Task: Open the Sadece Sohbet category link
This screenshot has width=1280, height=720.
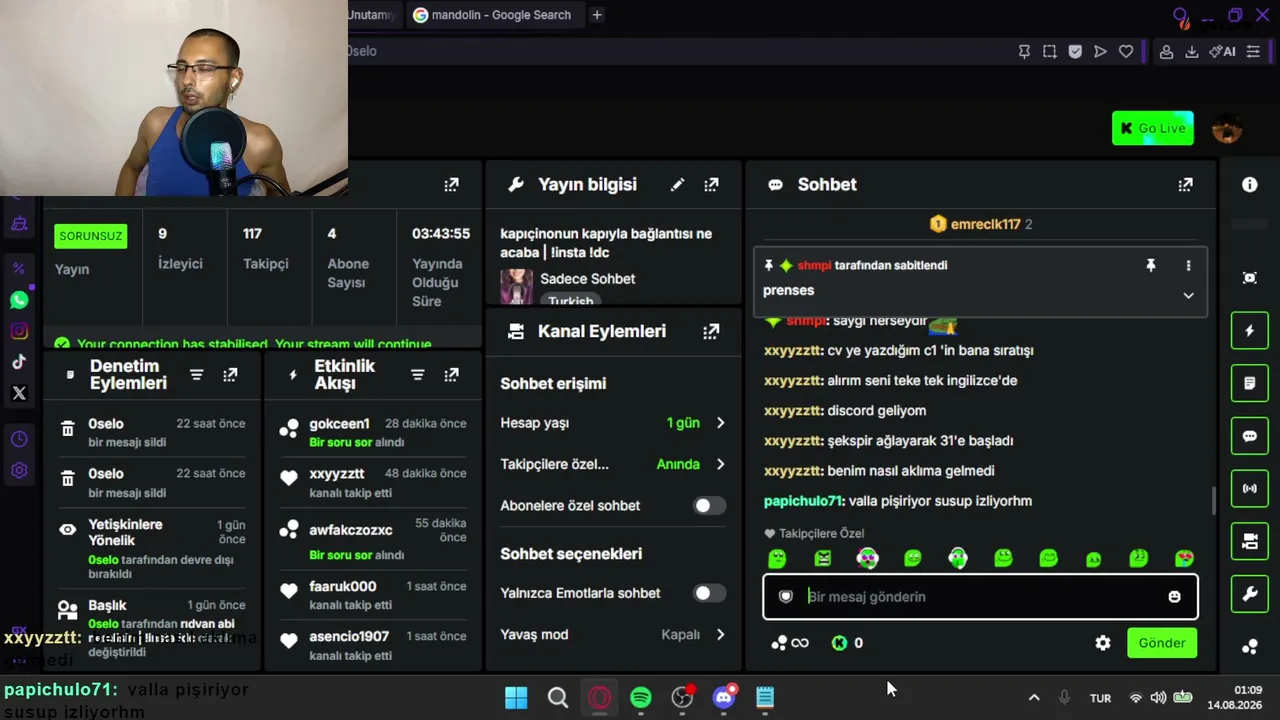Action: coord(588,279)
